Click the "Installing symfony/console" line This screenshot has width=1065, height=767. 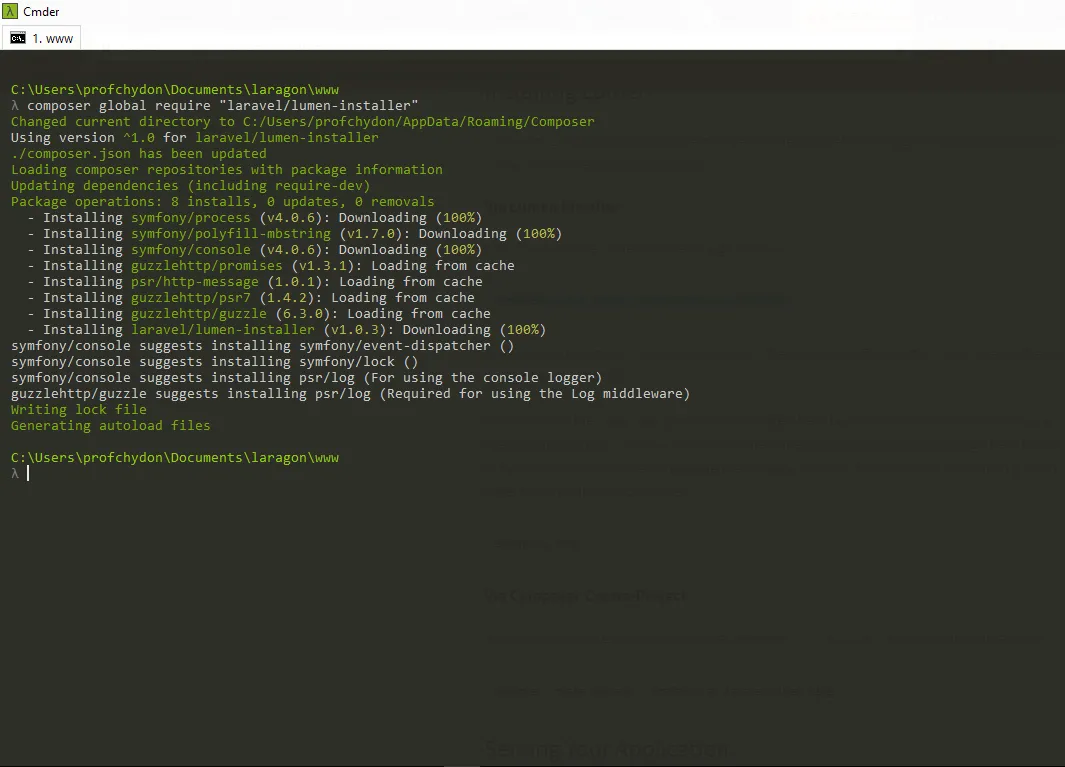coord(254,249)
